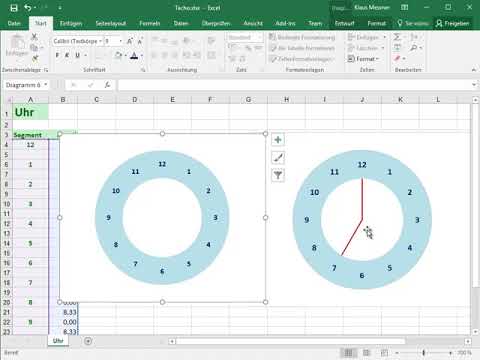Screen dimensions: 480x360
Task: Click the AutoSum sigma icon
Action: (397, 37)
